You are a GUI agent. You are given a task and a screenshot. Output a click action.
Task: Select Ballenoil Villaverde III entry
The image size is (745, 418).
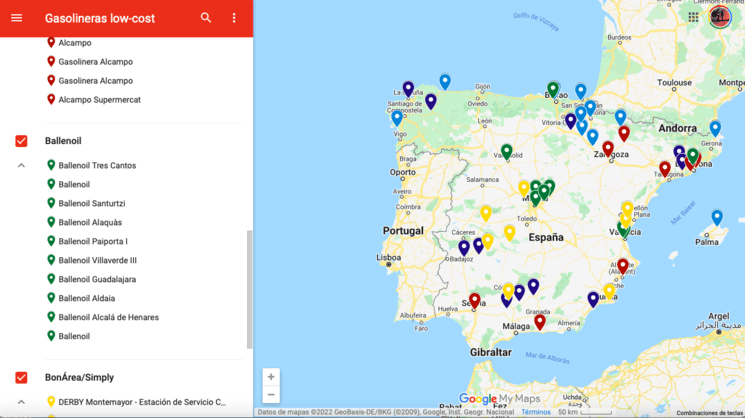pos(97,260)
